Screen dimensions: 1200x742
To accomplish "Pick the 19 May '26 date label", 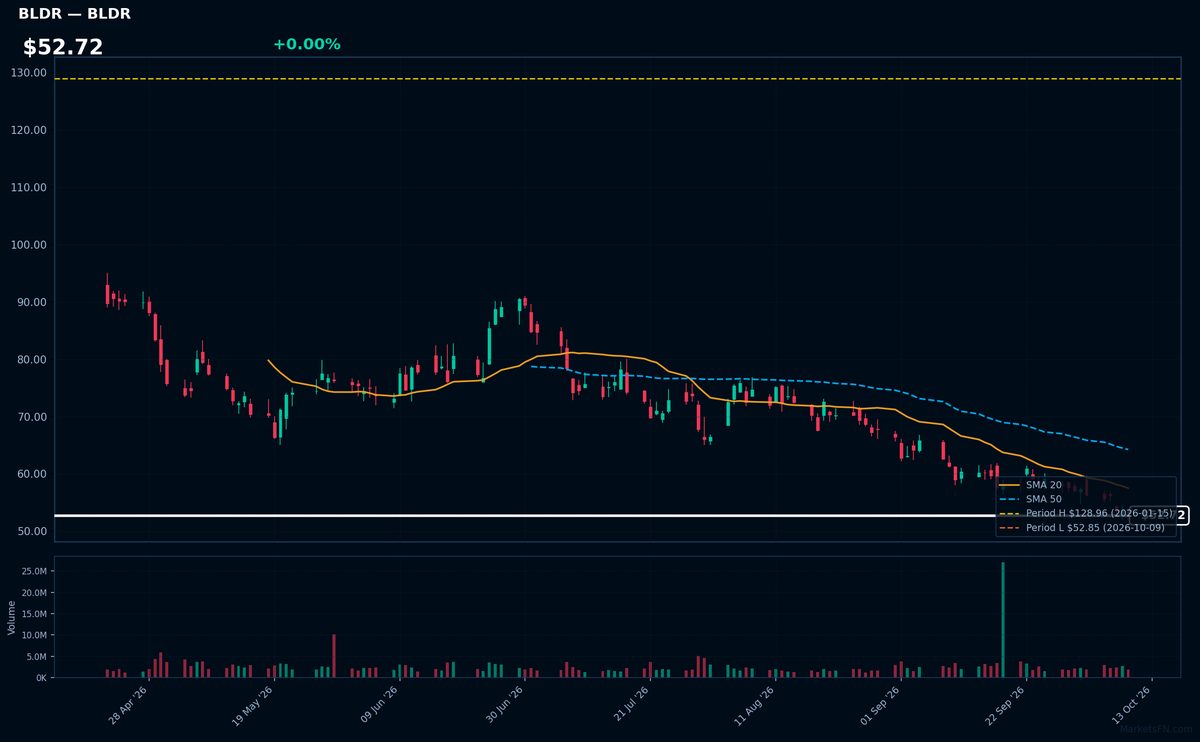I will [253, 706].
